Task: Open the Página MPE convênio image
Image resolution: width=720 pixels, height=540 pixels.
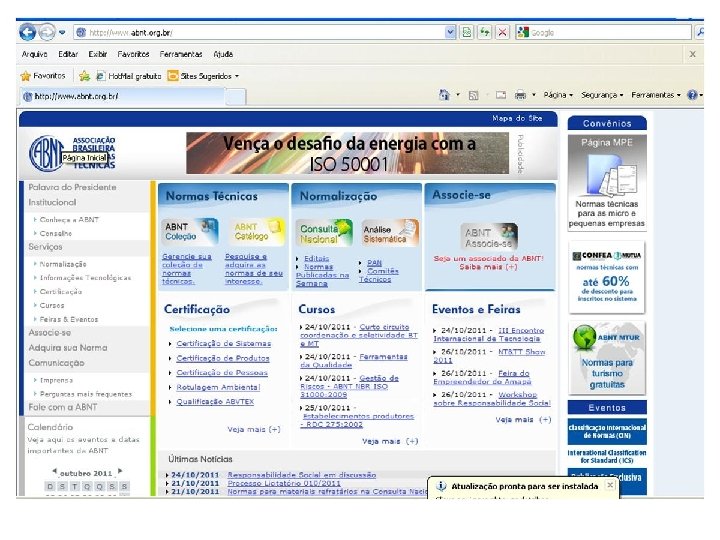Action: pos(607,183)
